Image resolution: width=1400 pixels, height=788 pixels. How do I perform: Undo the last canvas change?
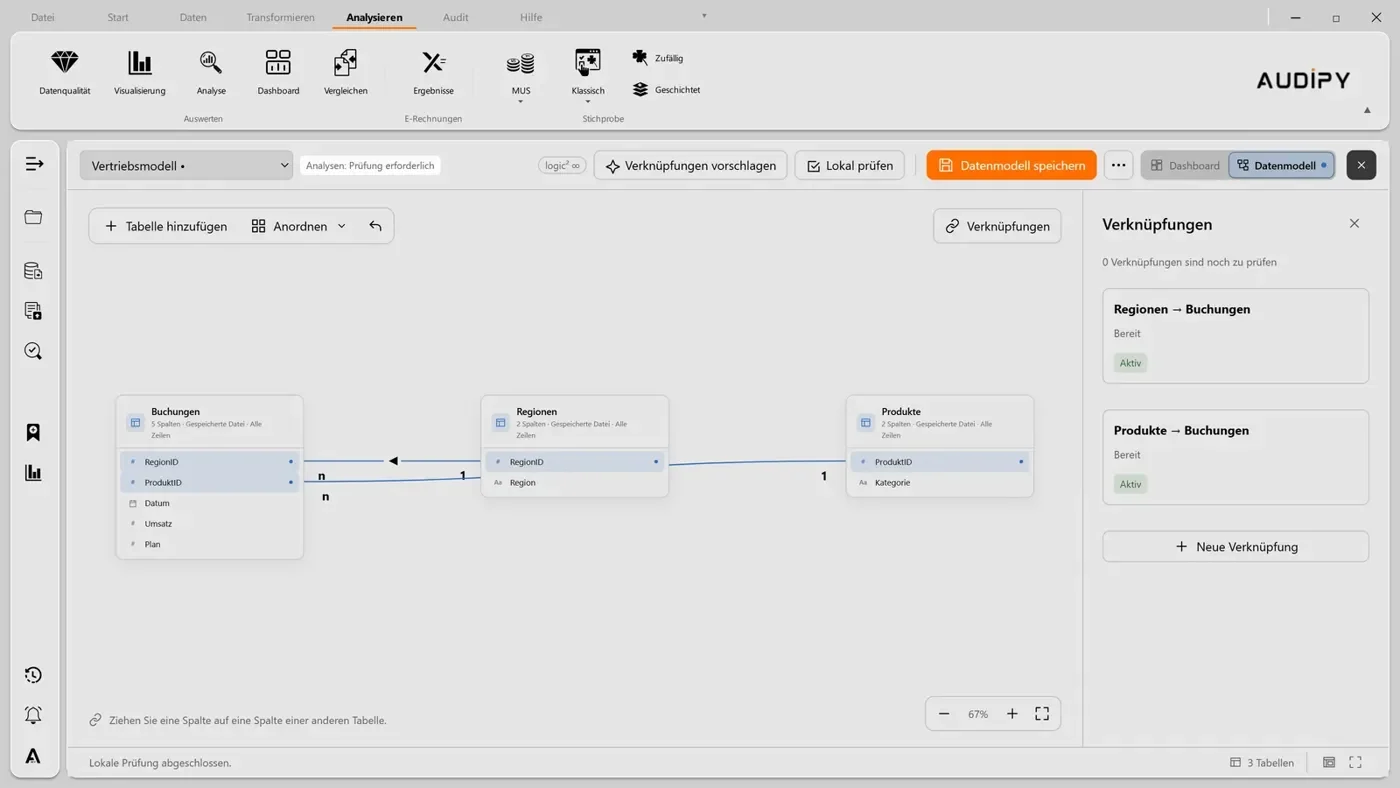coord(375,226)
